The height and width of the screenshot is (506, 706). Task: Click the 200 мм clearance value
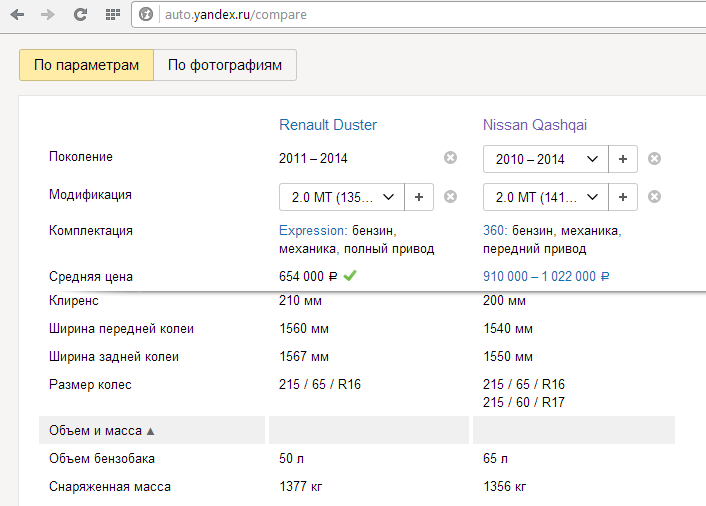pyautogui.click(x=504, y=300)
